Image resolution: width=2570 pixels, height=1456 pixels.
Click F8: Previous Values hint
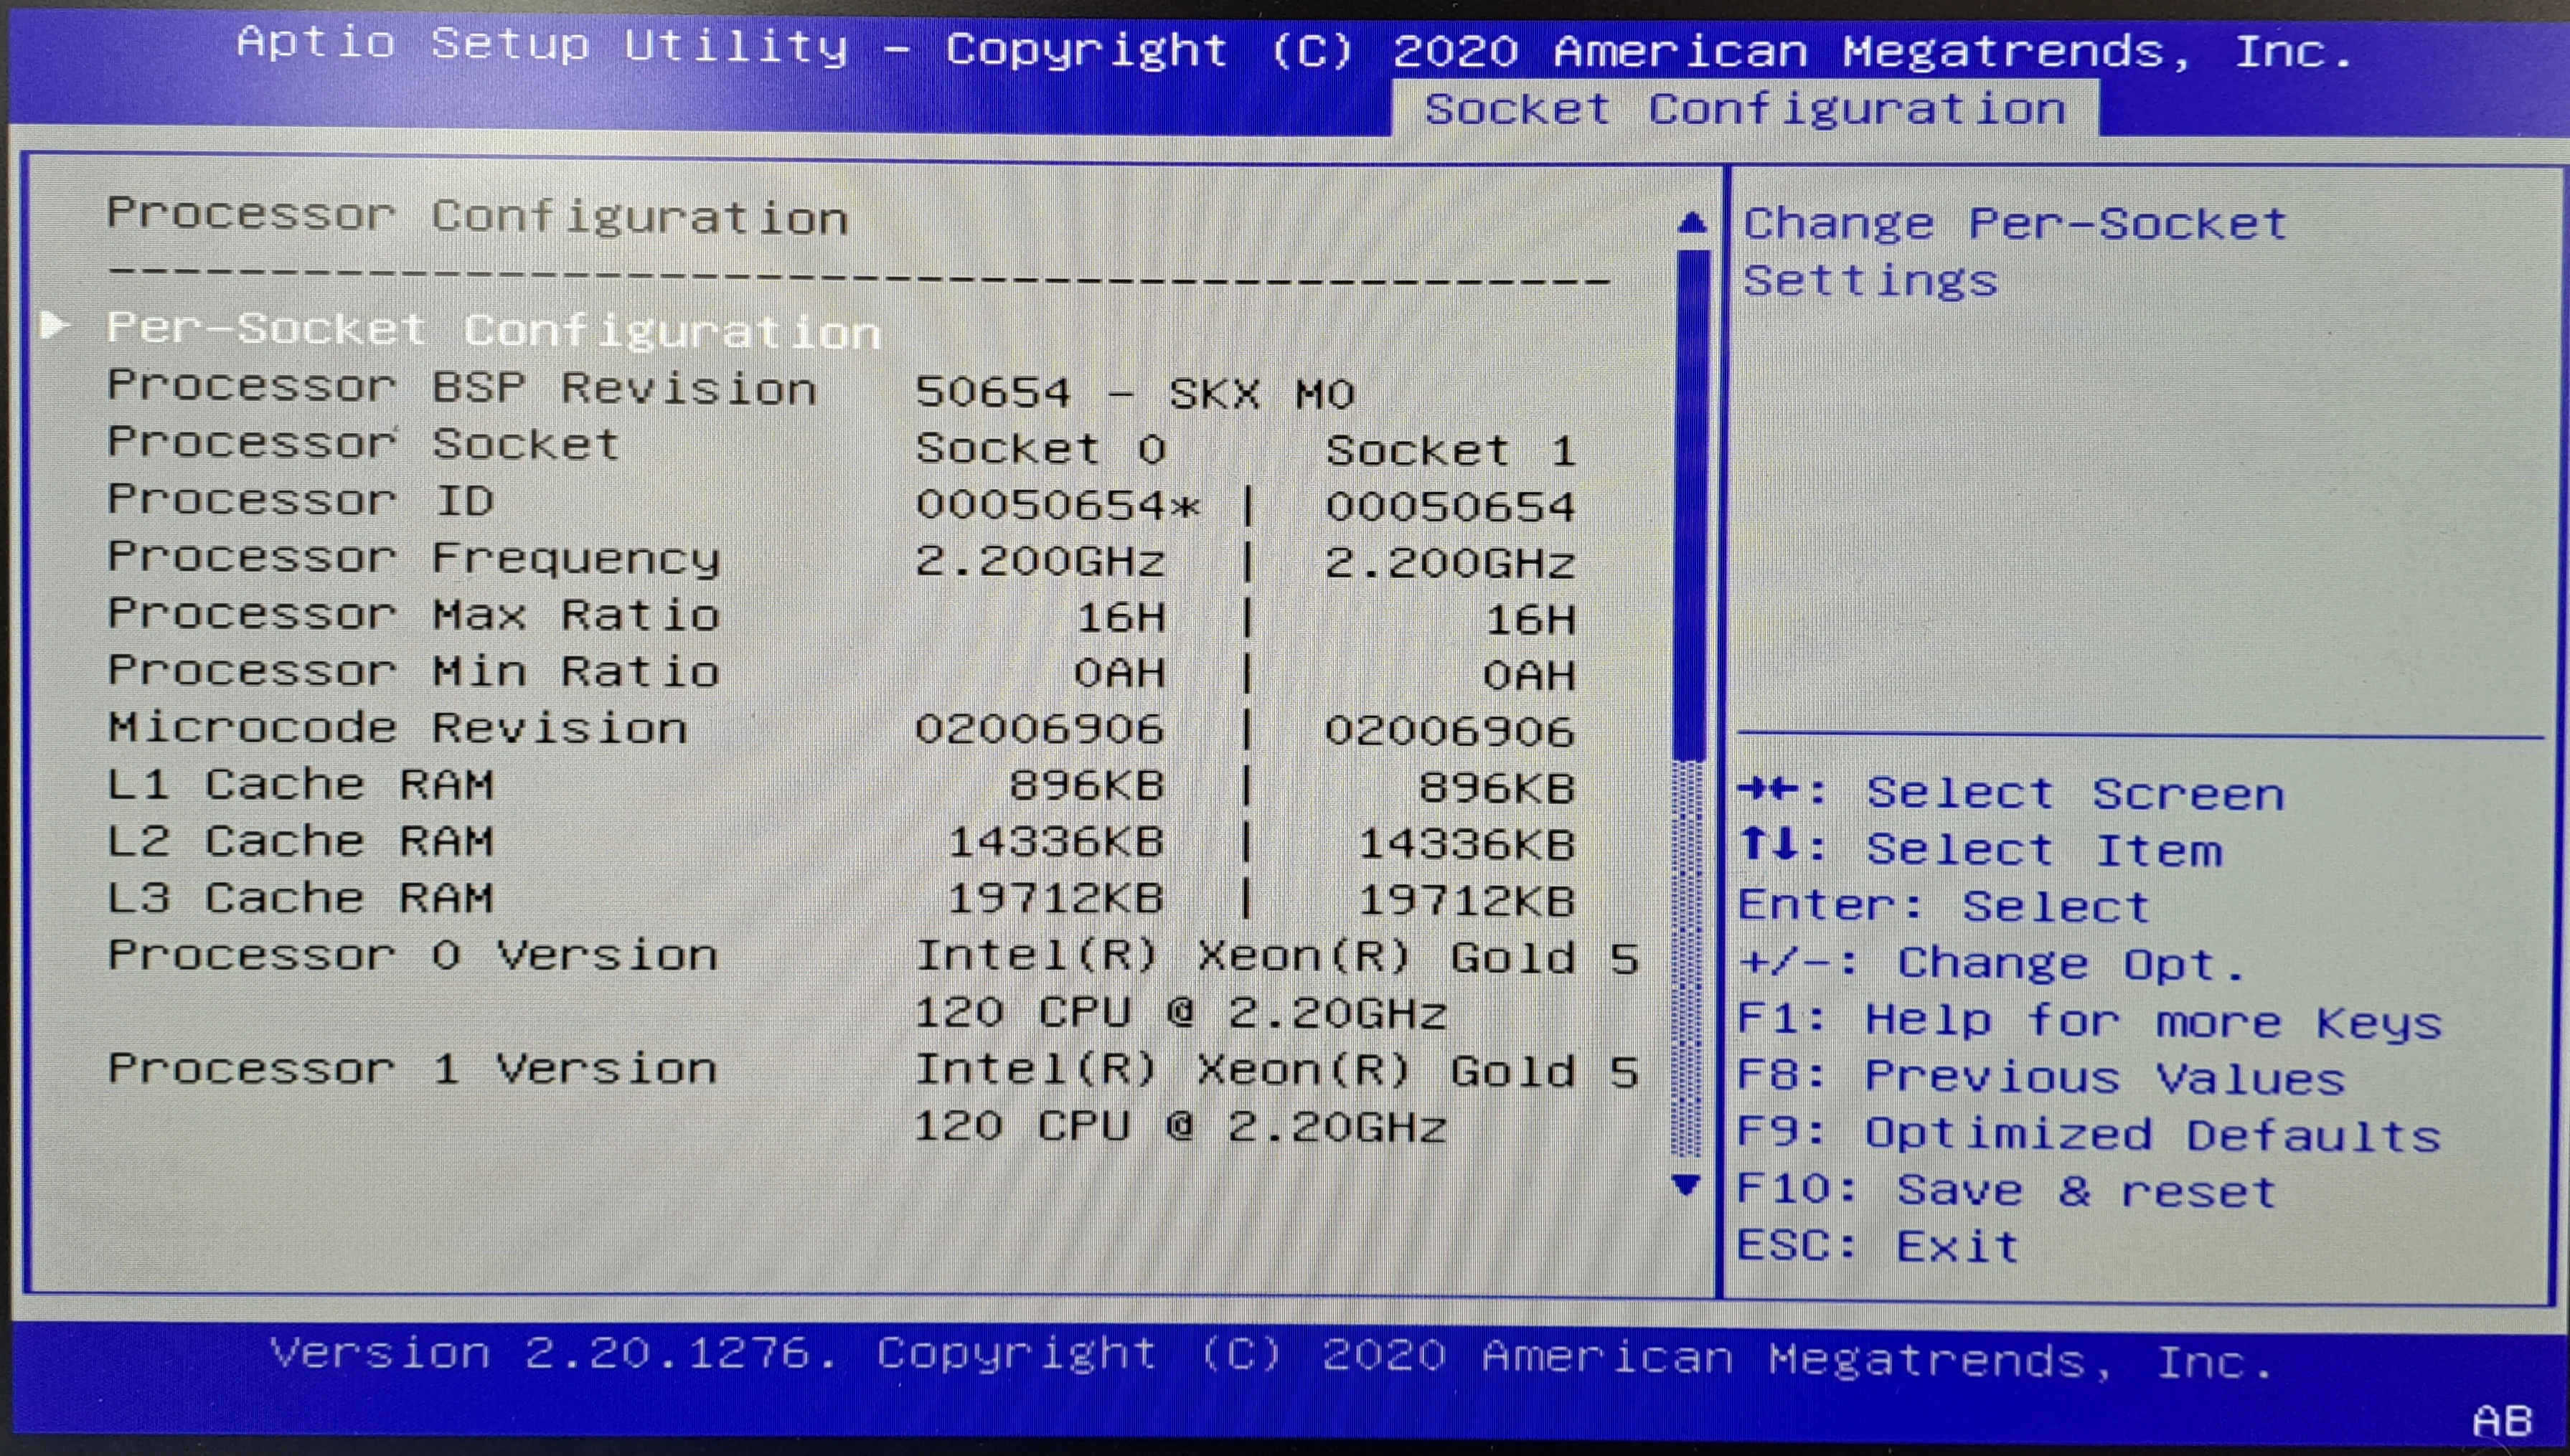coord(2041,1077)
